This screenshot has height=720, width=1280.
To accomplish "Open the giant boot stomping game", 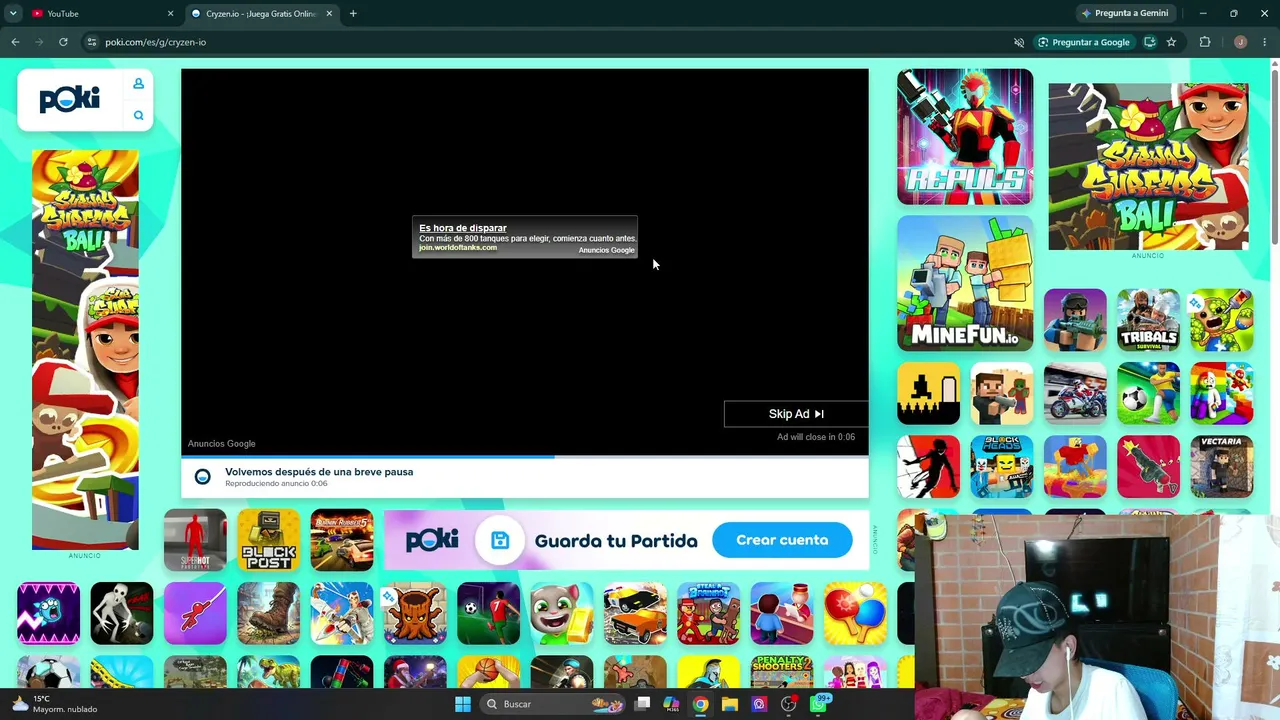I will pyautogui.click(x=268, y=613).
